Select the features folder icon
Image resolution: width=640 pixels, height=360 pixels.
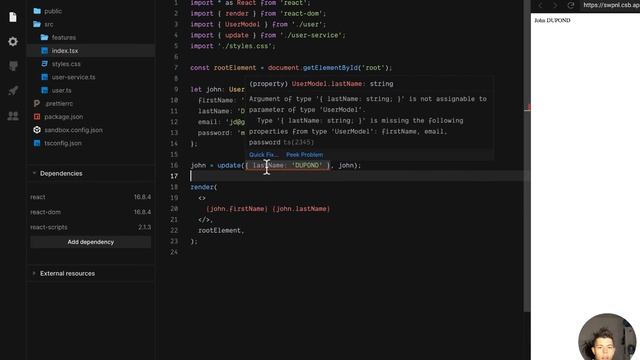tap(44, 38)
